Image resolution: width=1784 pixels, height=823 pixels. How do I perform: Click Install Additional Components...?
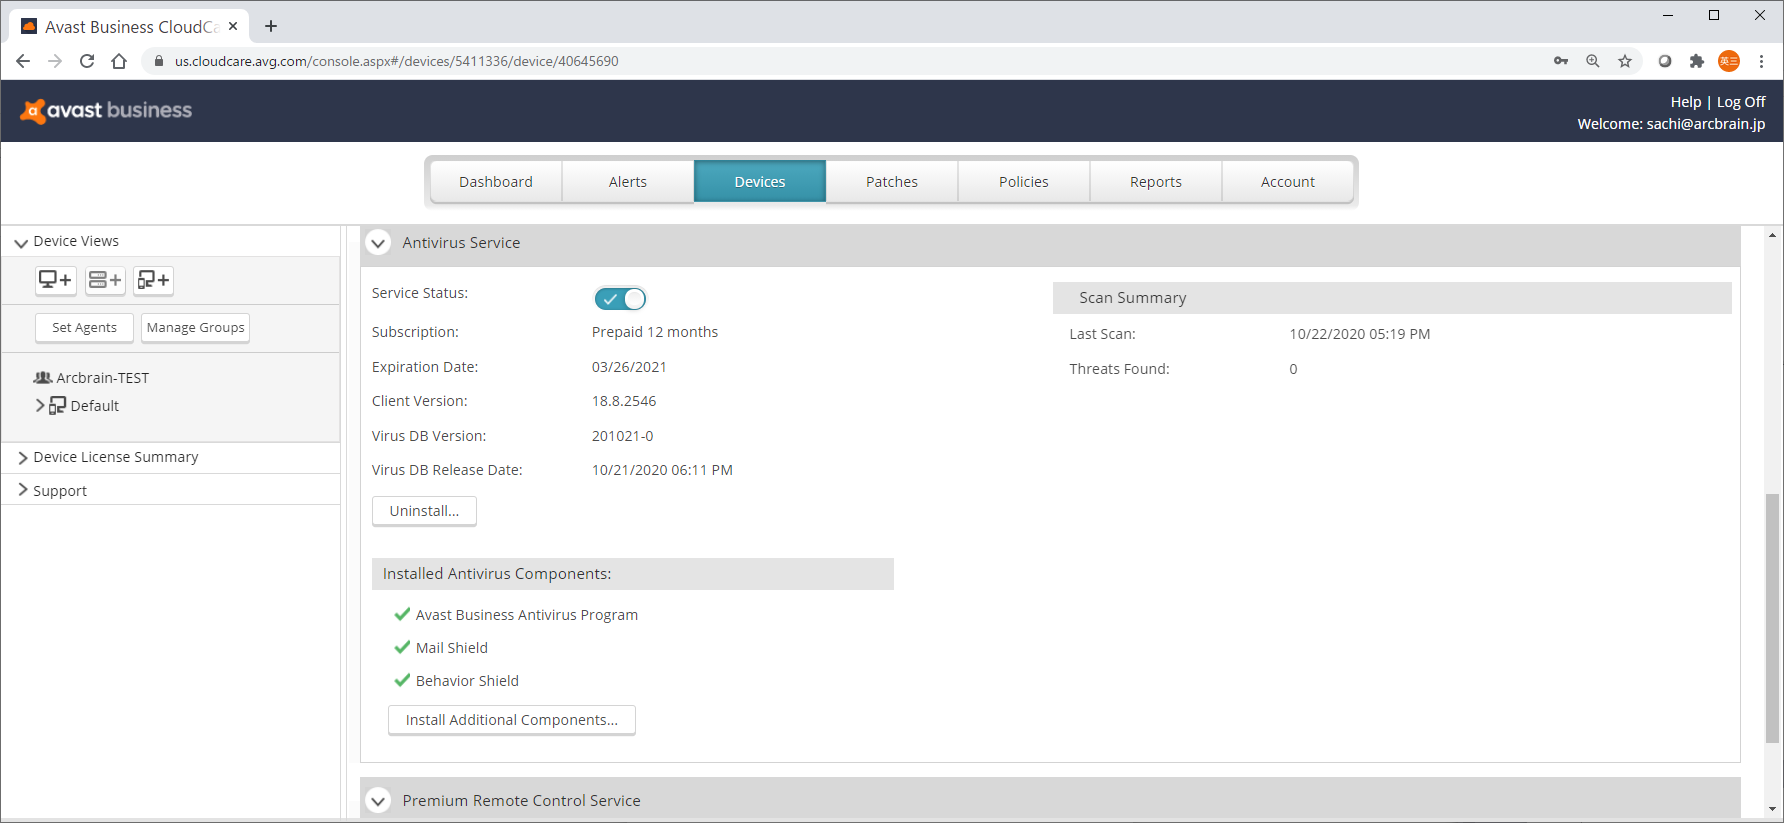tap(512, 720)
